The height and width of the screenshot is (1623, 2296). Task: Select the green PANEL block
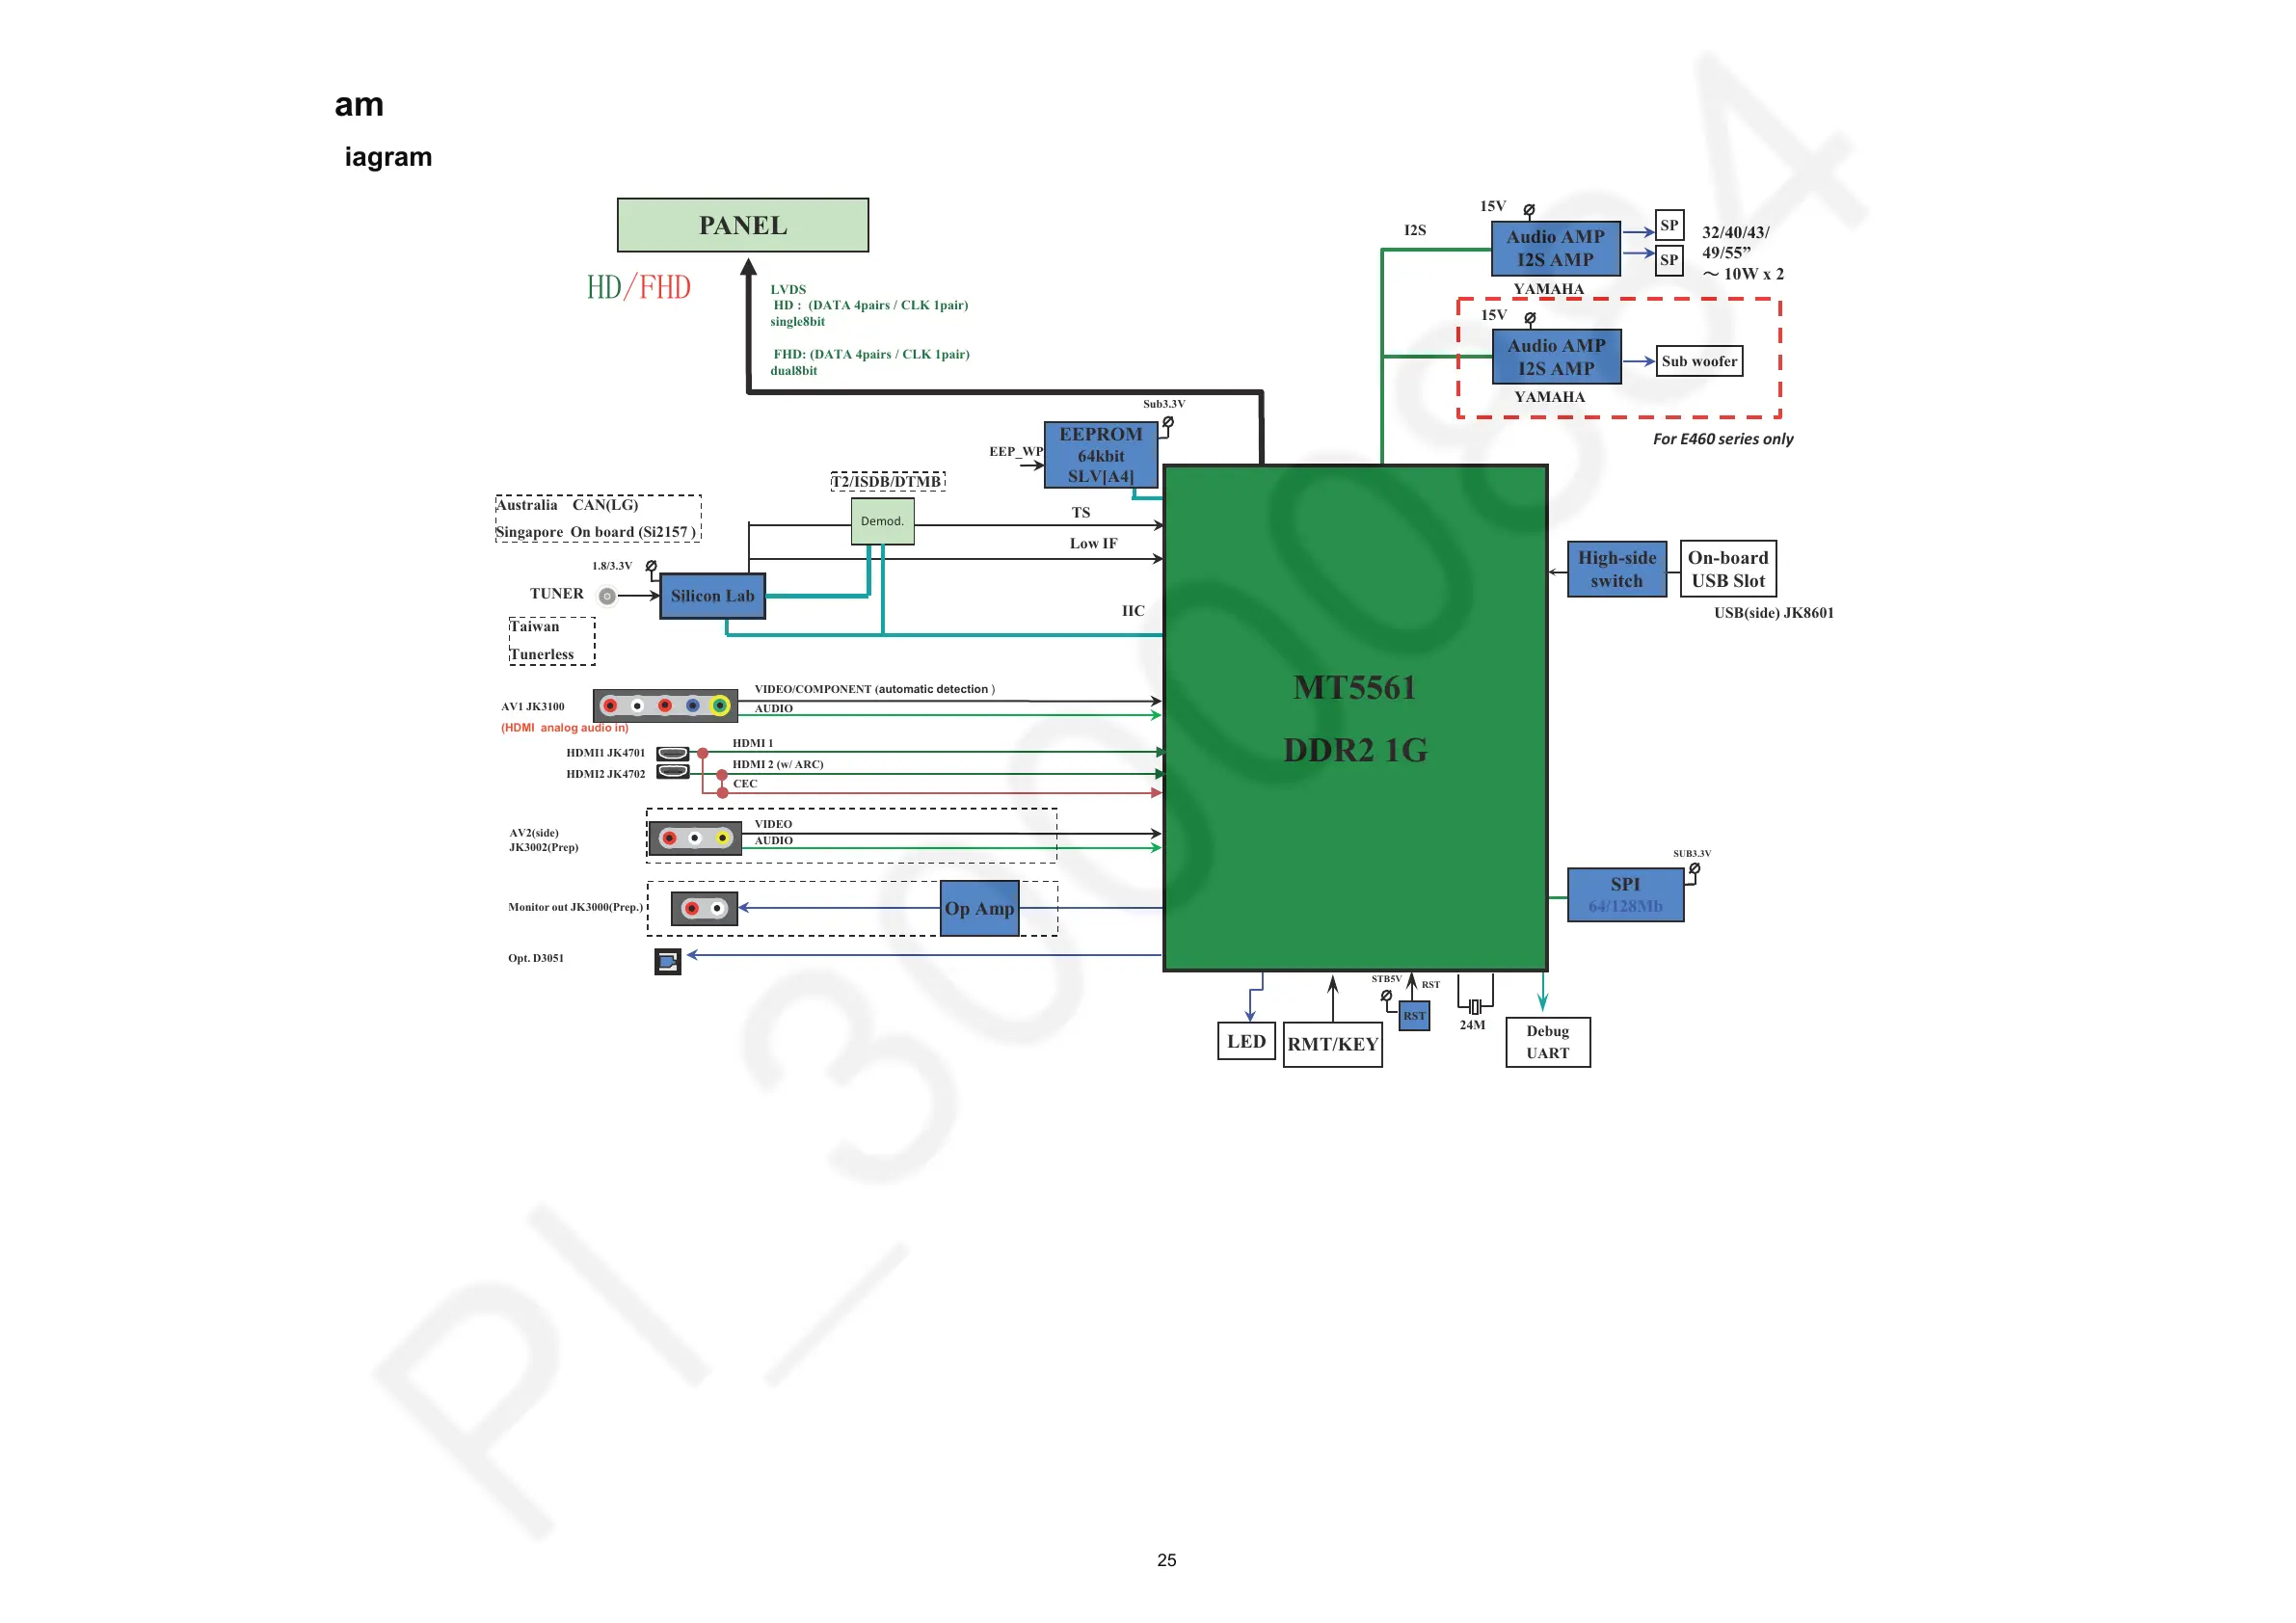pyautogui.click(x=742, y=225)
